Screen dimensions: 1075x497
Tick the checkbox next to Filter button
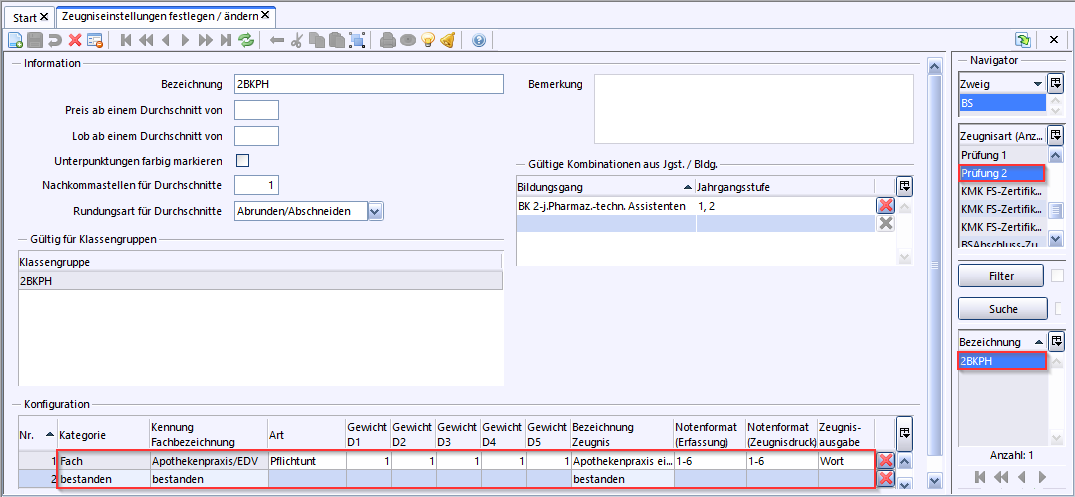pos(1058,275)
